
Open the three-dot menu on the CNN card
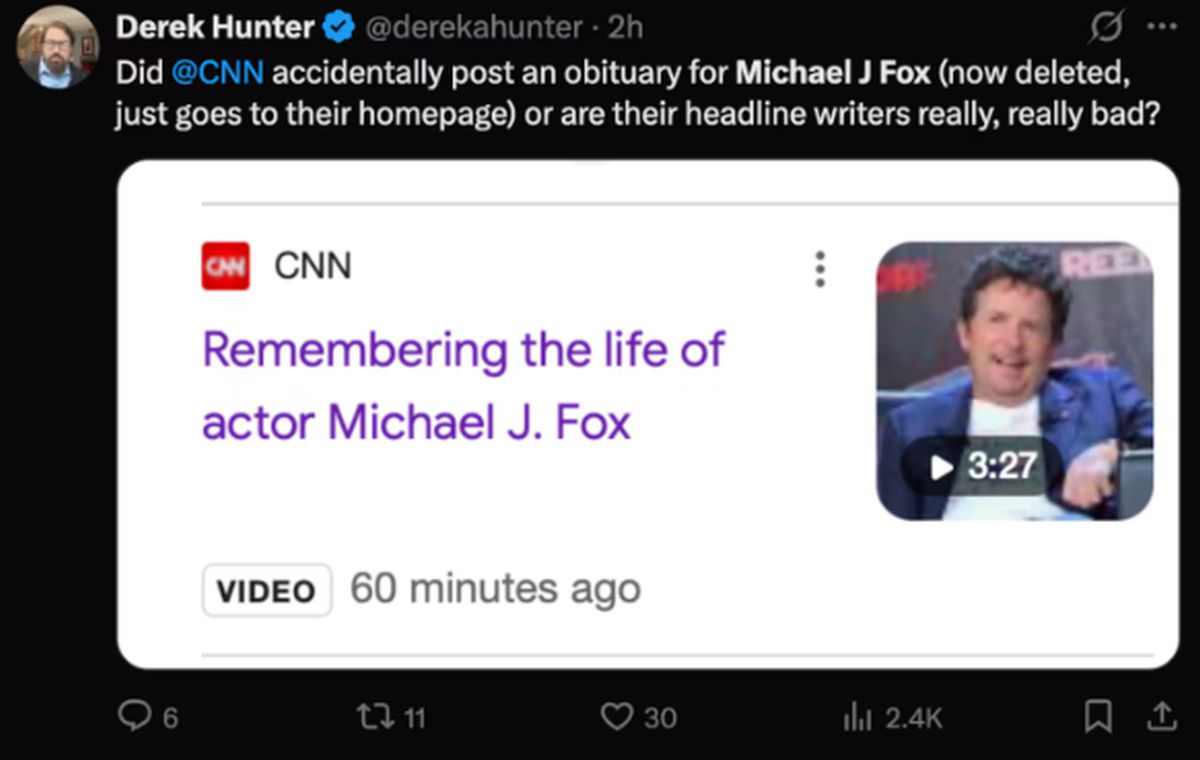coord(819,268)
